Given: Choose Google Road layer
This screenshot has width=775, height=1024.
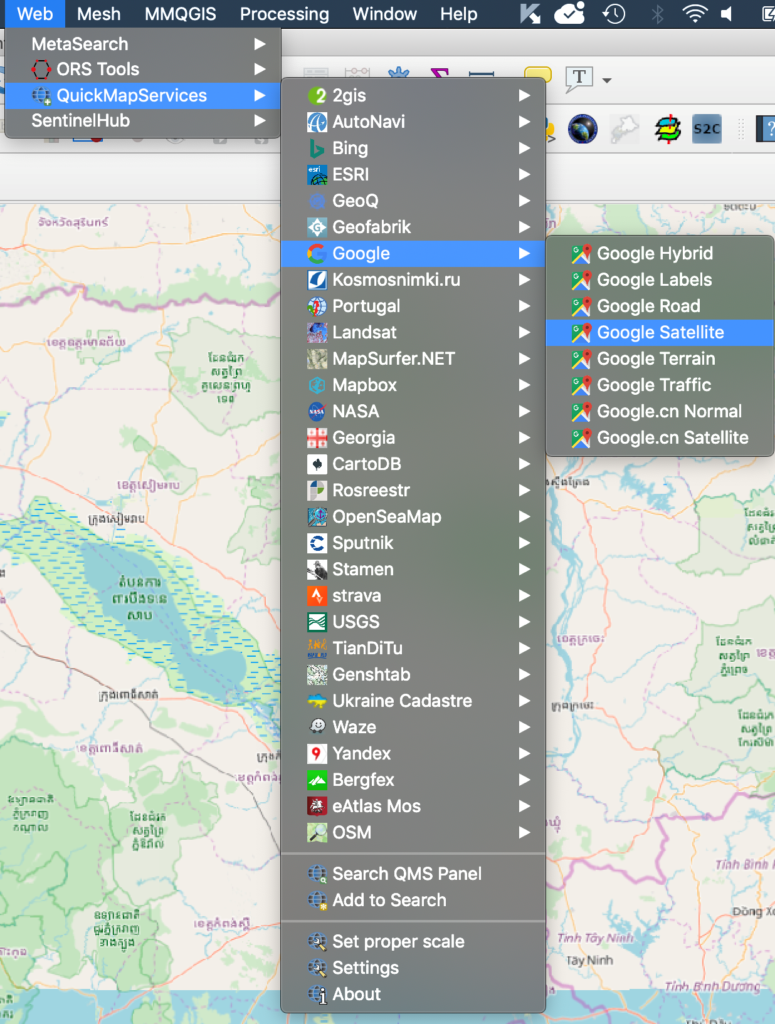Looking at the screenshot, I should point(660,306).
